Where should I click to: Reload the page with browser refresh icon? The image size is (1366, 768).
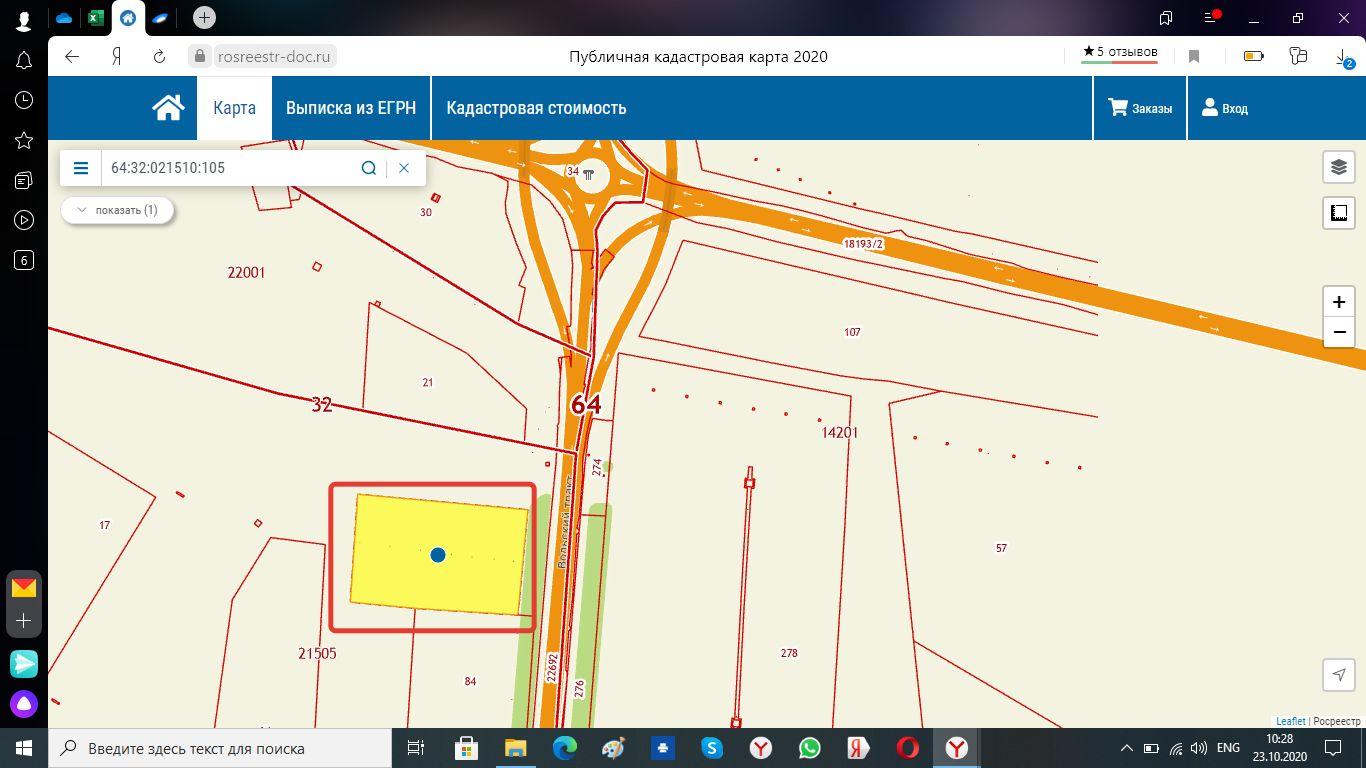(x=159, y=57)
